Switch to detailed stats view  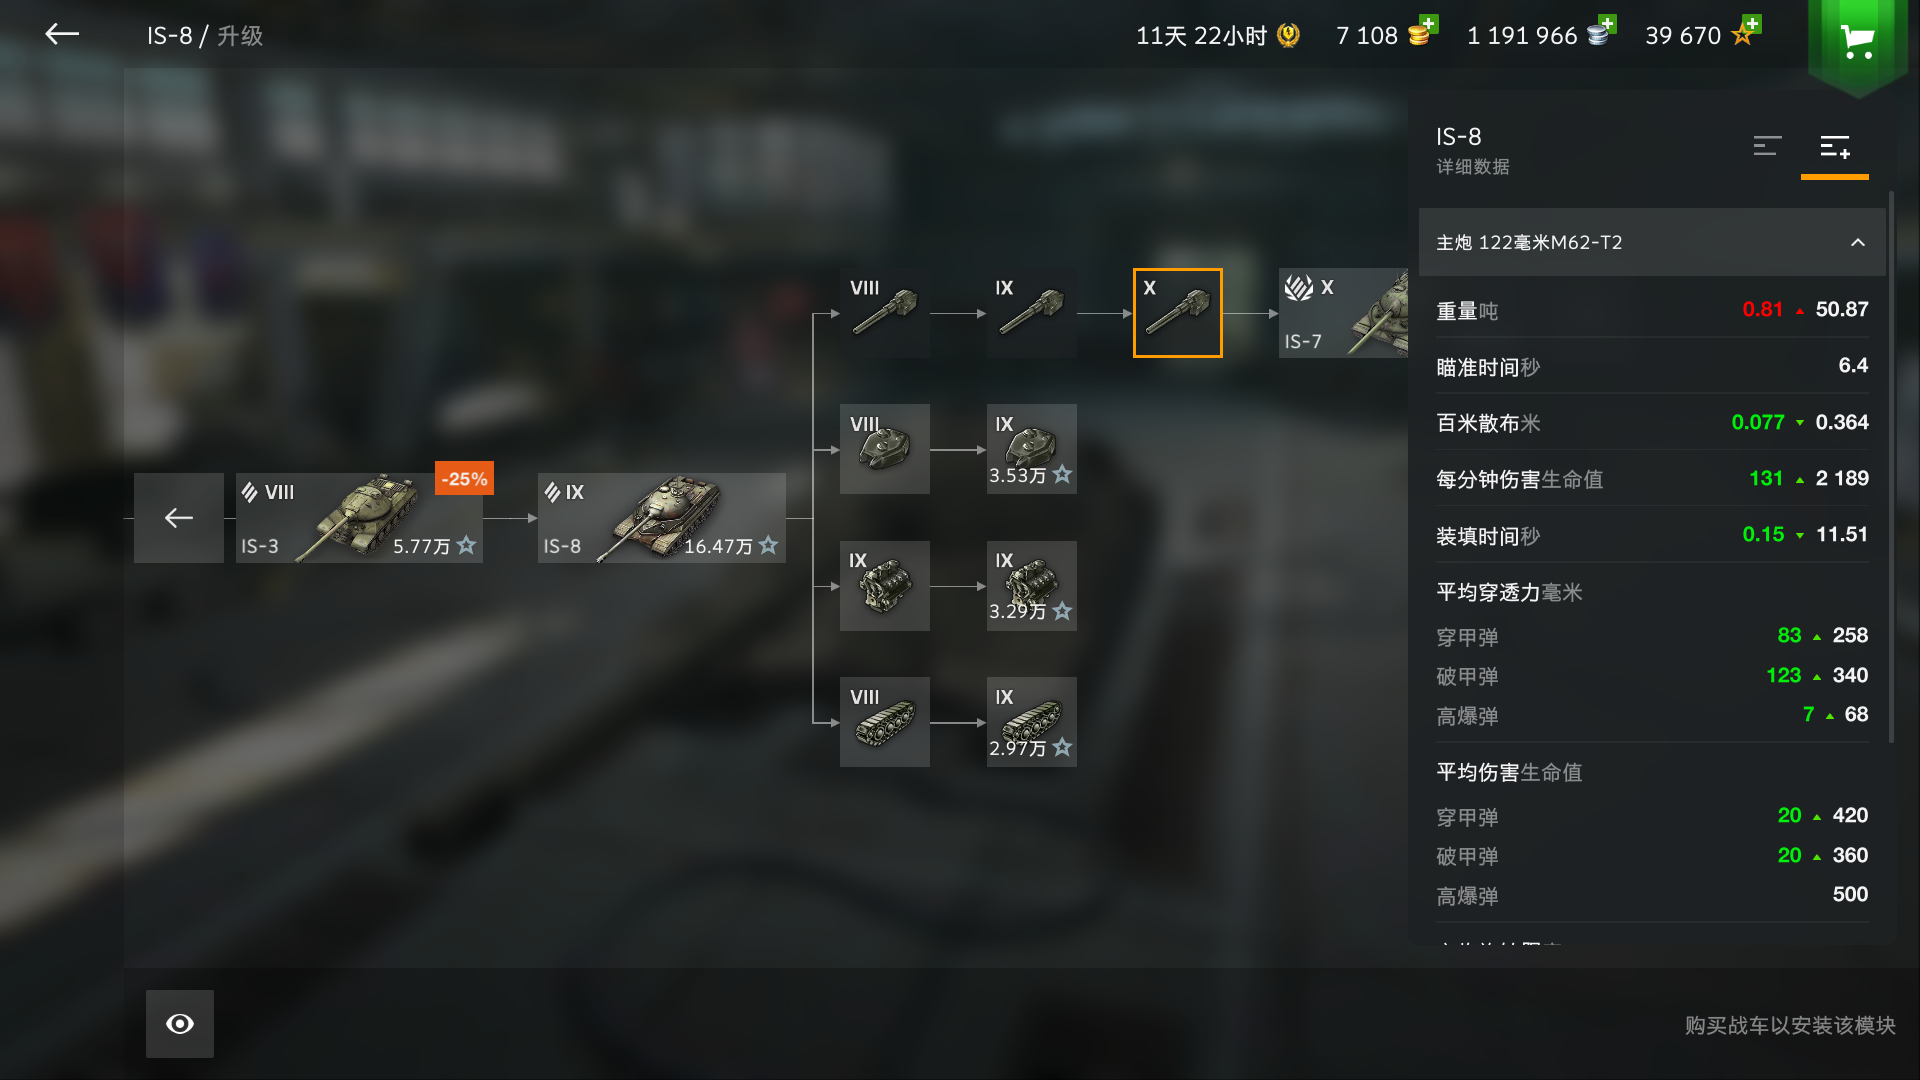pos(1835,147)
